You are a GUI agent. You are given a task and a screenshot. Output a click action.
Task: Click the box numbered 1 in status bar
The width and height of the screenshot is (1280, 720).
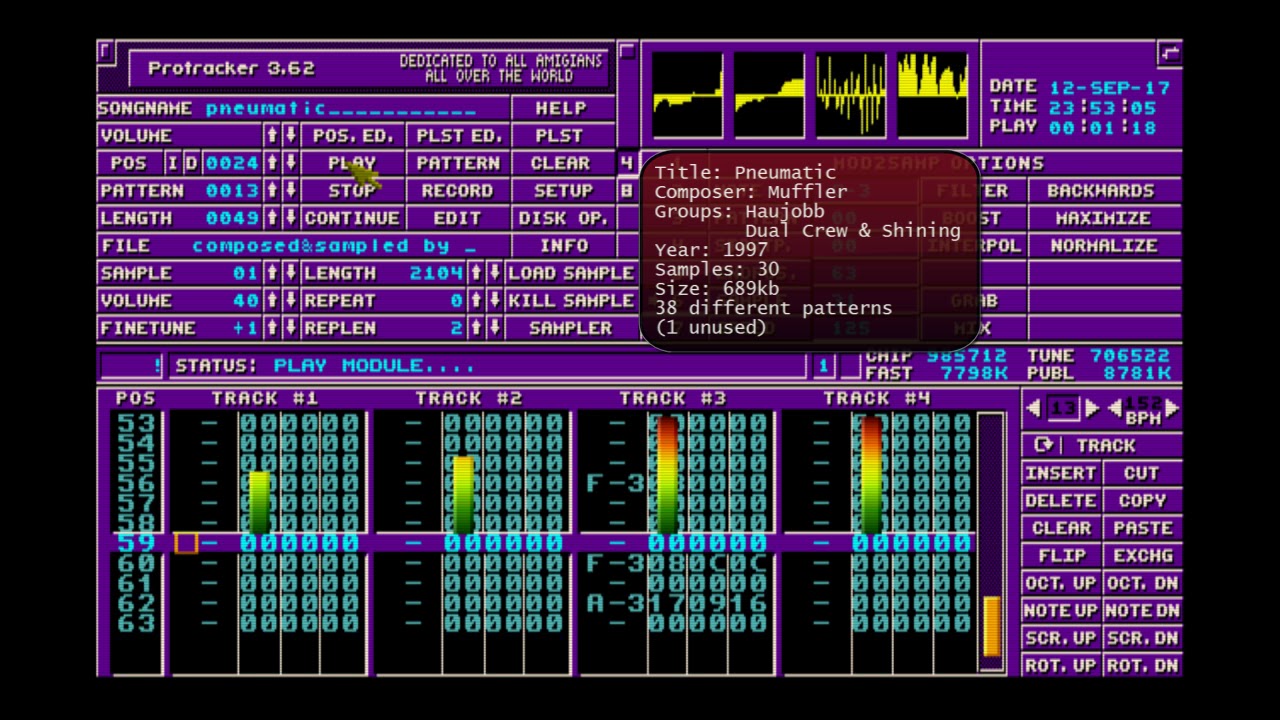click(823, 366)
